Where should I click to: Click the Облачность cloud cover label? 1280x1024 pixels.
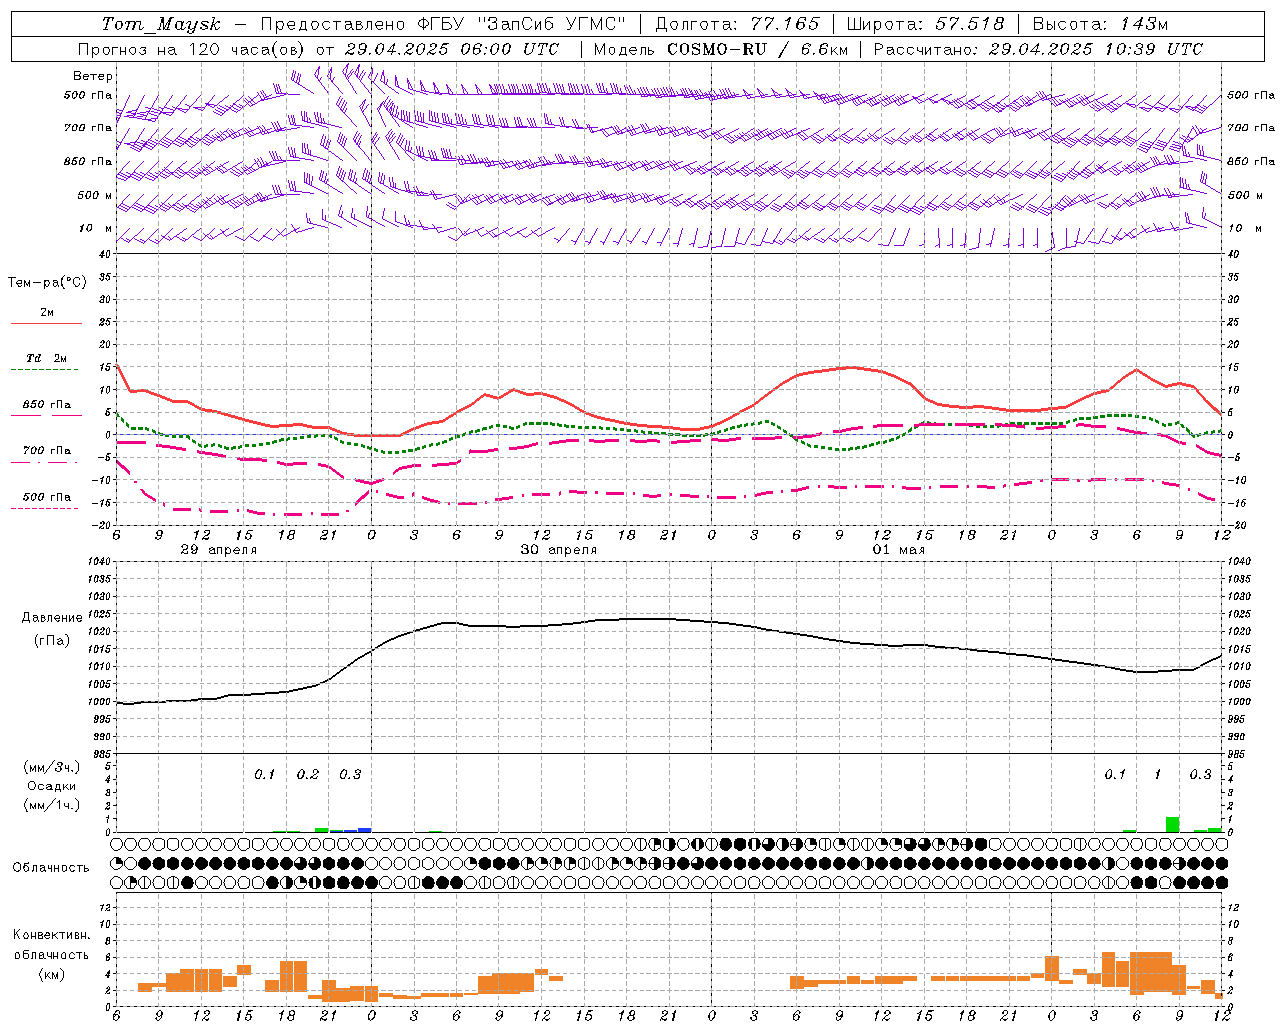click(x=51, y=868)
